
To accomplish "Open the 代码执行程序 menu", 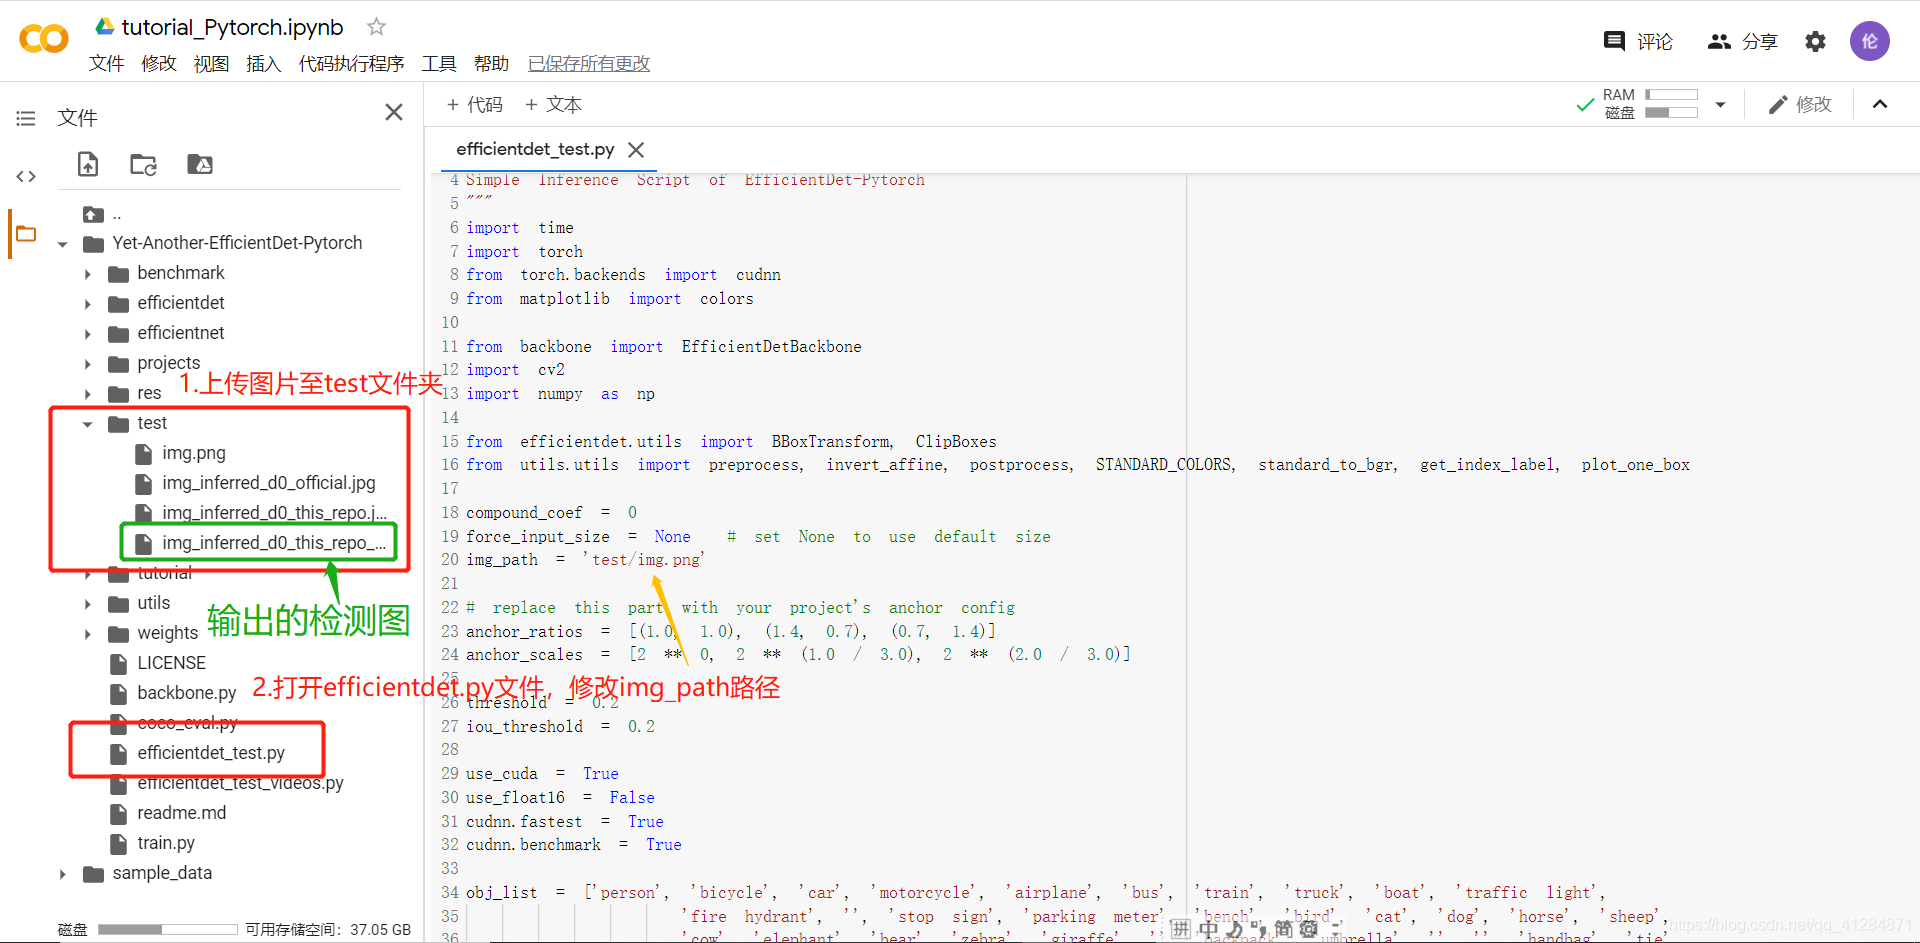I will pyautogui.click(x=351, y=64).
